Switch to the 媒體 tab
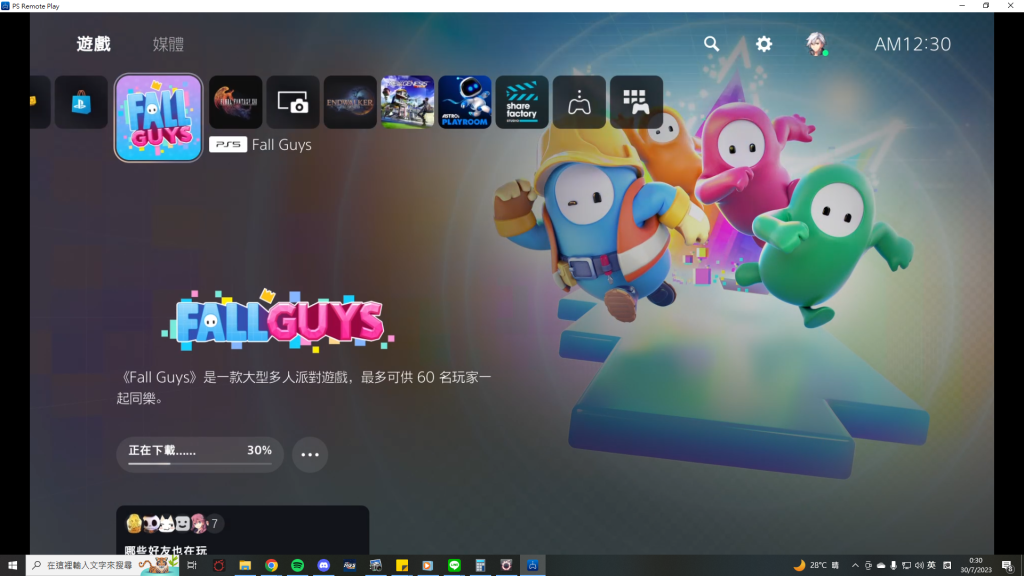The width and height of the screenshot is (1024, 576). coord(168,44)
